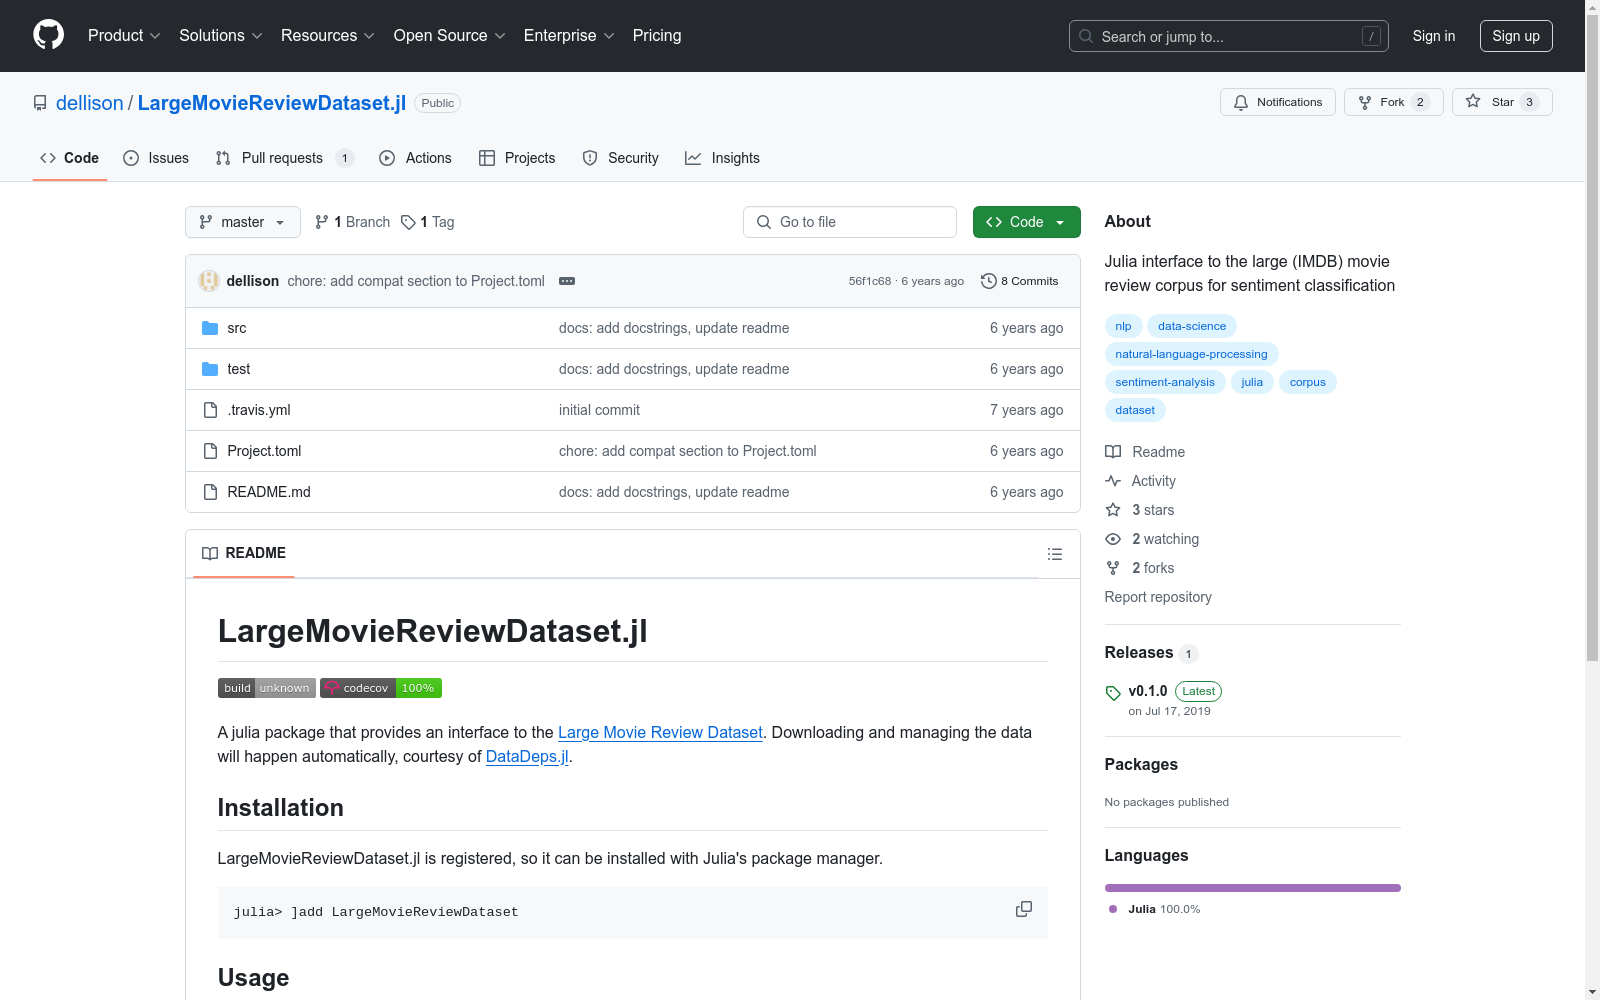
Task: Click the Project.toml file icon
Action: pos(210,451)
